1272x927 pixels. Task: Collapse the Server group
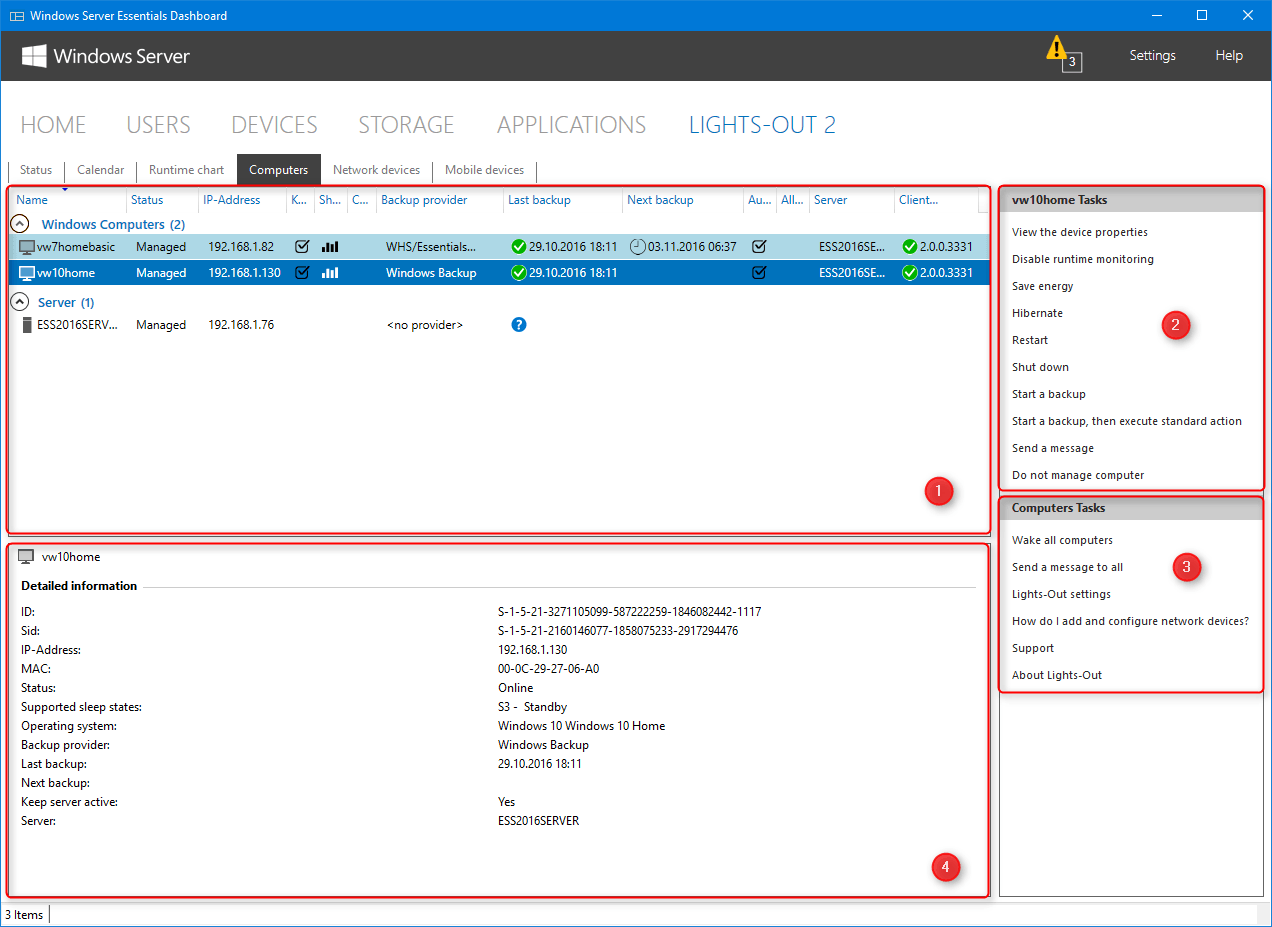pyautogui.click(x=19, y=302)
